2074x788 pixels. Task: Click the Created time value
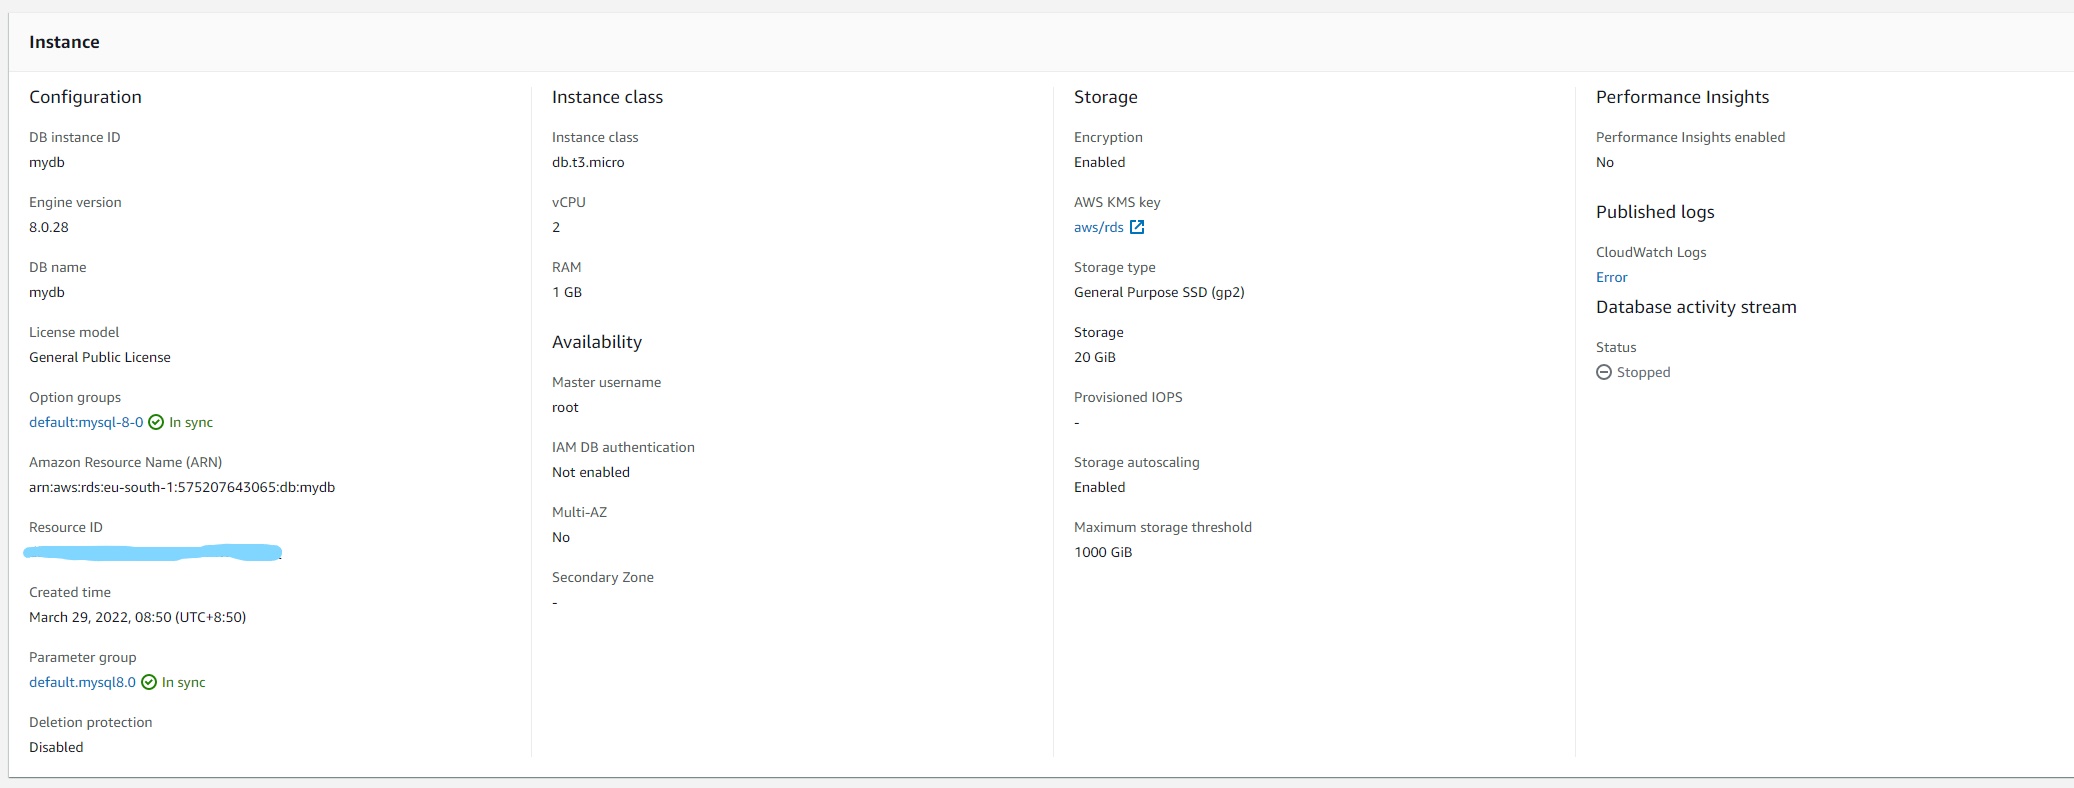137,617
